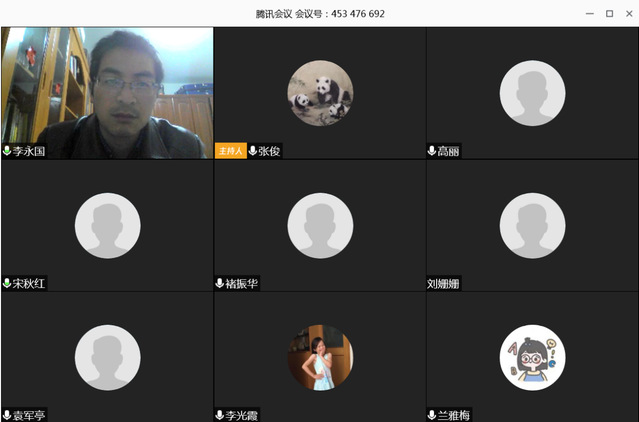
Task: Click 李光霞's photo avatar
Action: pyautogui.click(x=320, y=357)
